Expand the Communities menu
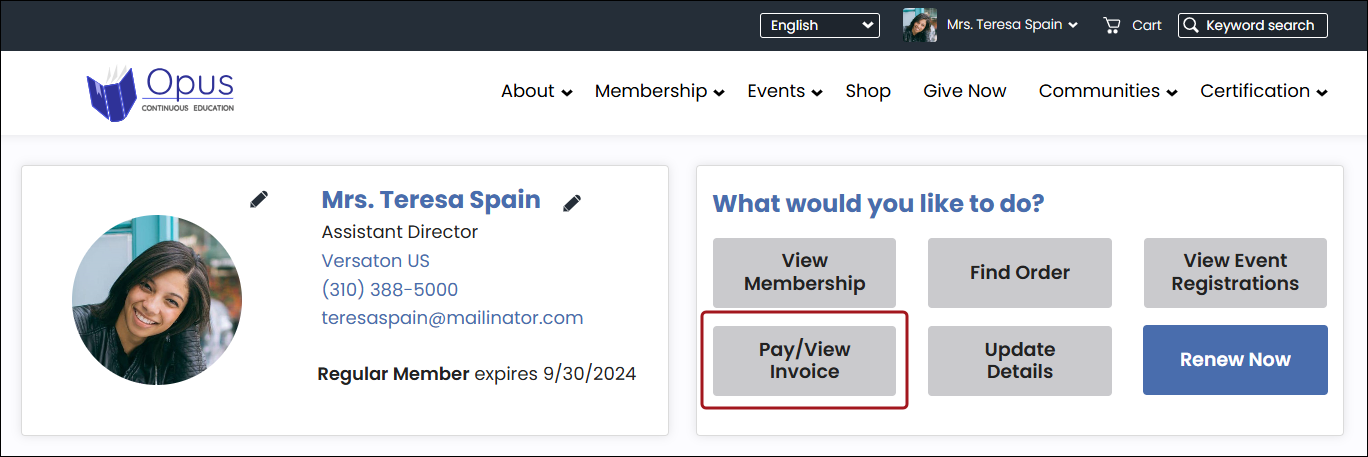1368x457 pixels. click(x=1108, y=91)
